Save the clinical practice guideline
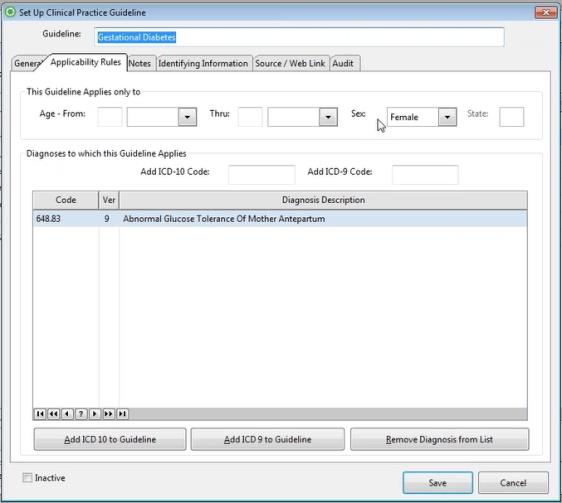 pos(438,483)
